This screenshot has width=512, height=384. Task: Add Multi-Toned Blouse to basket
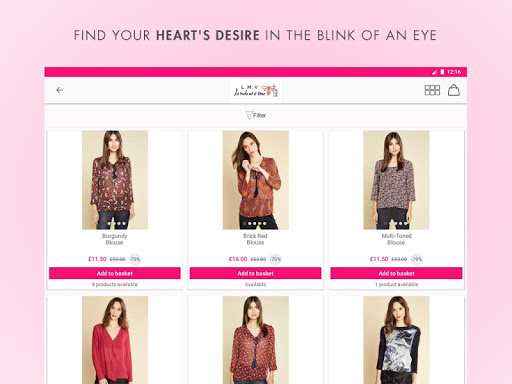396,273
